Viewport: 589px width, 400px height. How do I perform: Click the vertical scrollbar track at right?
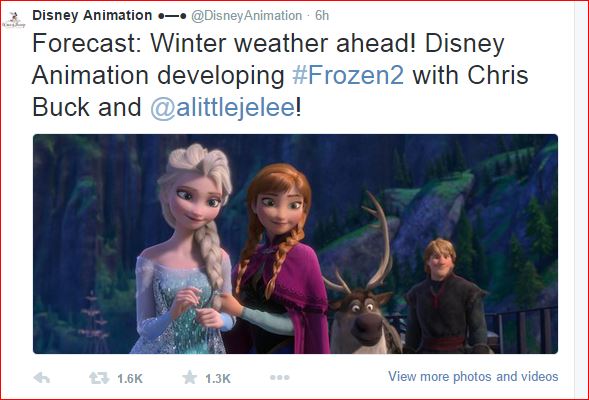pyautogui.click(x=581, y=200)
